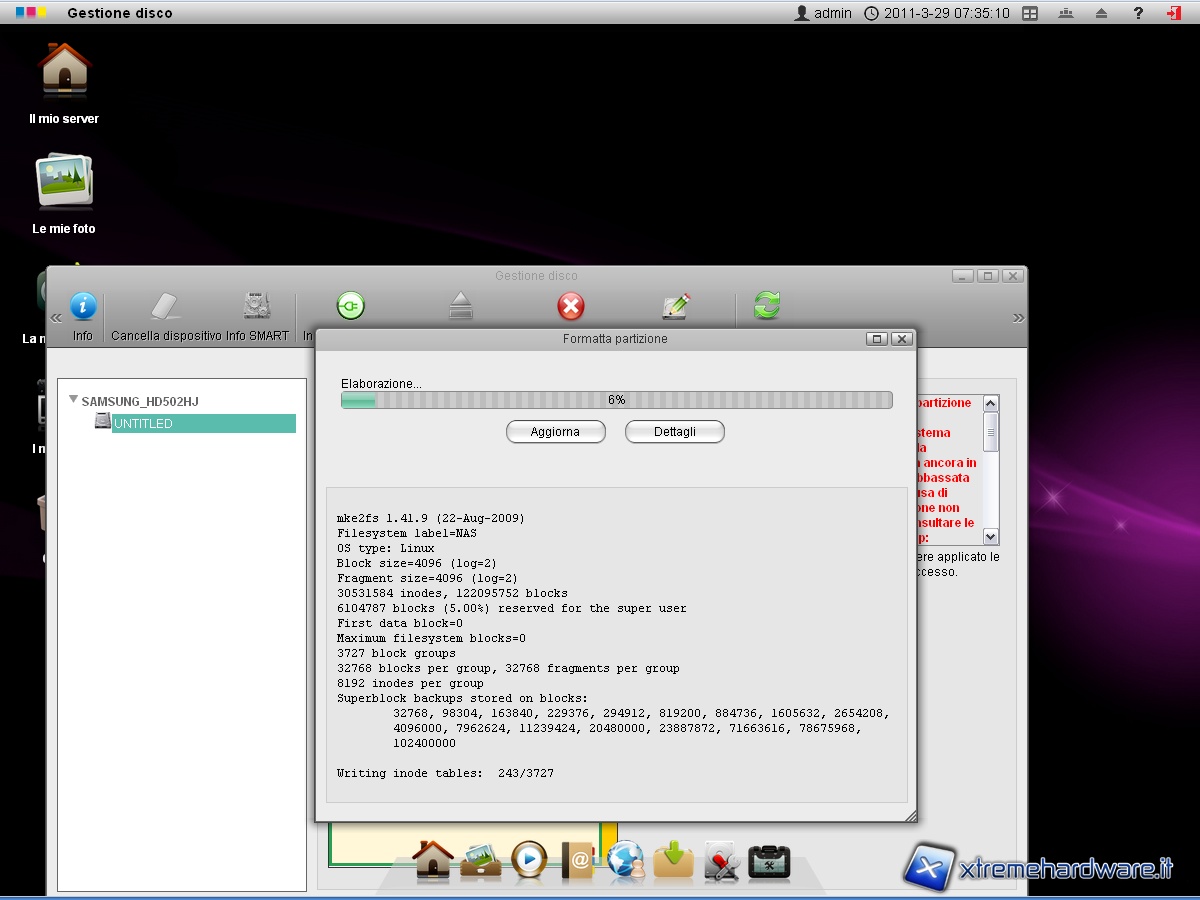The width and height of the screenshot is (1200, 900).
Task: Click the green refresh arrows icon
Action: (x=767, y=306)
